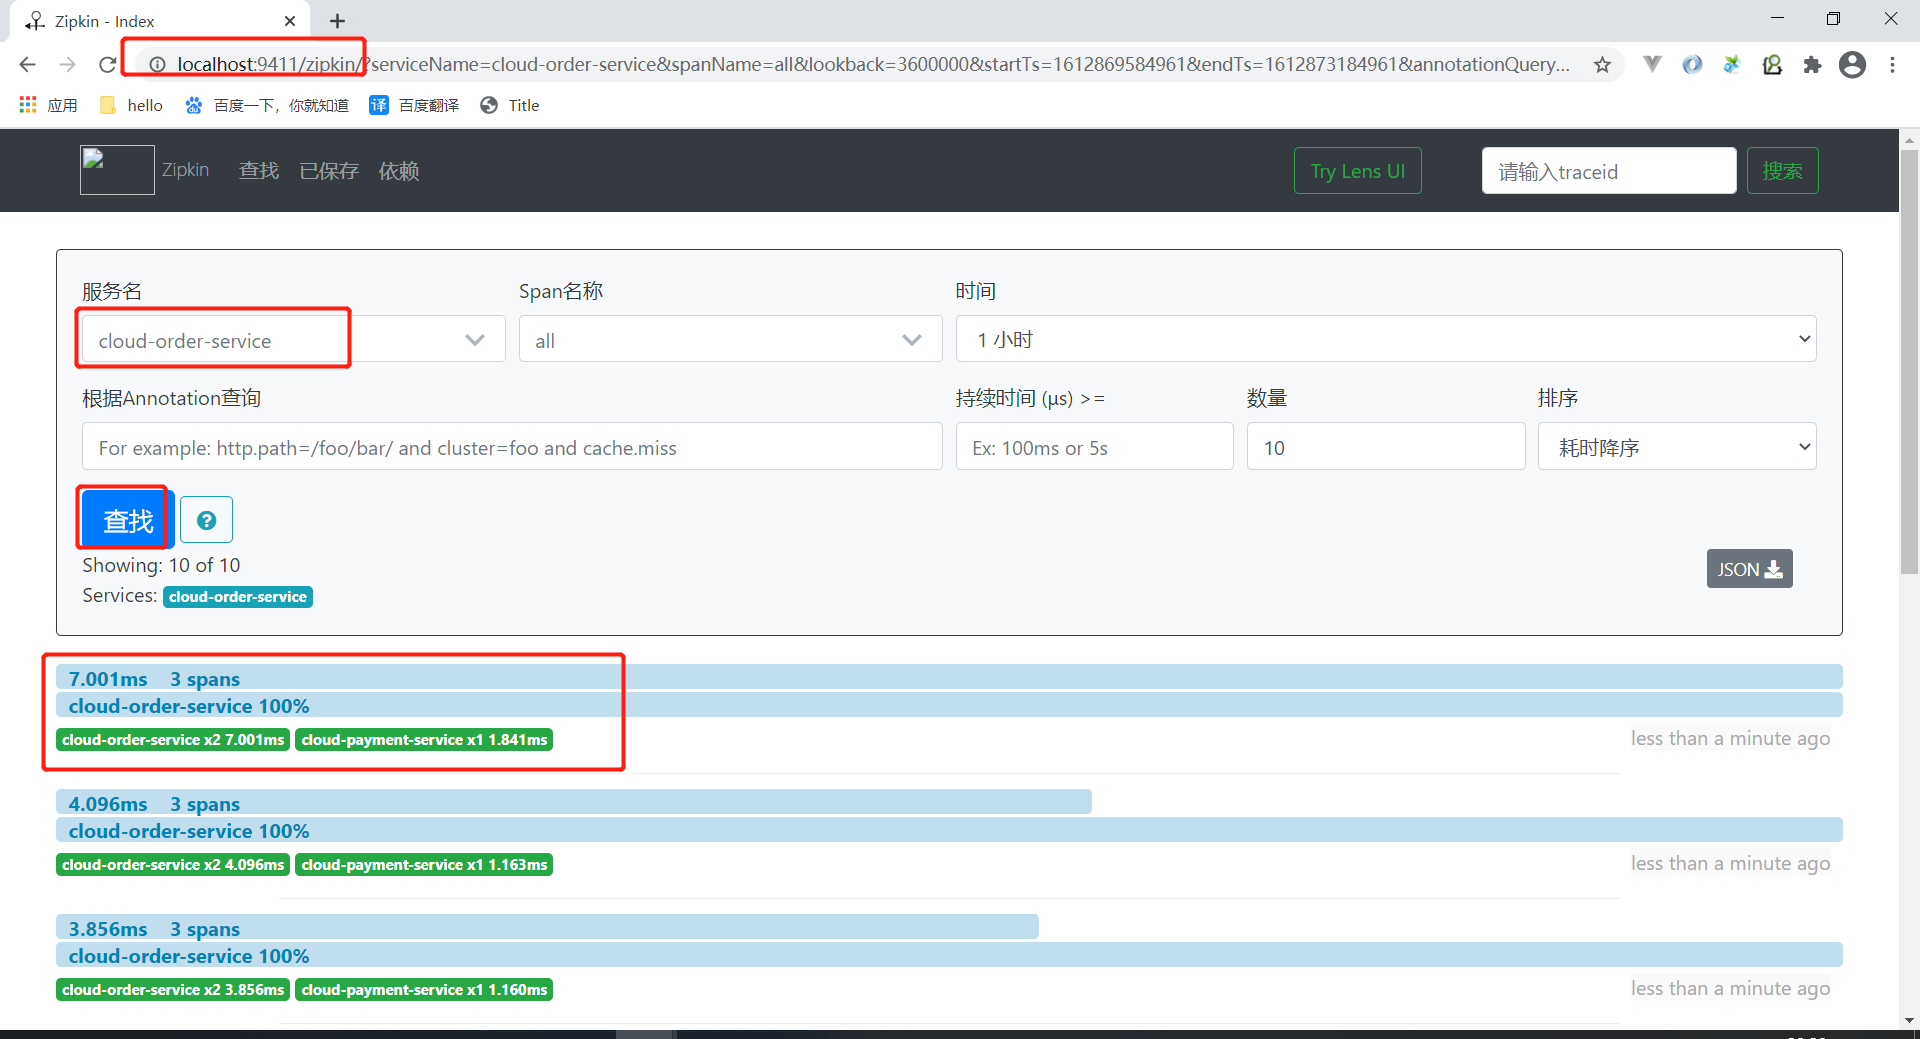Open the time range dropdown
1920x1039 pixels.
(1386, 340)
